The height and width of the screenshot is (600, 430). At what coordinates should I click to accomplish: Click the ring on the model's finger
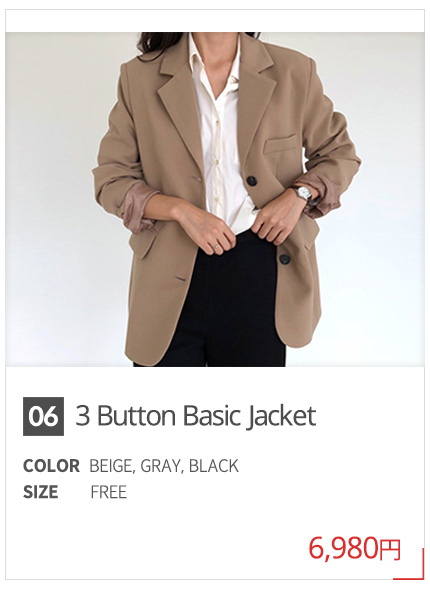(217, 248)
